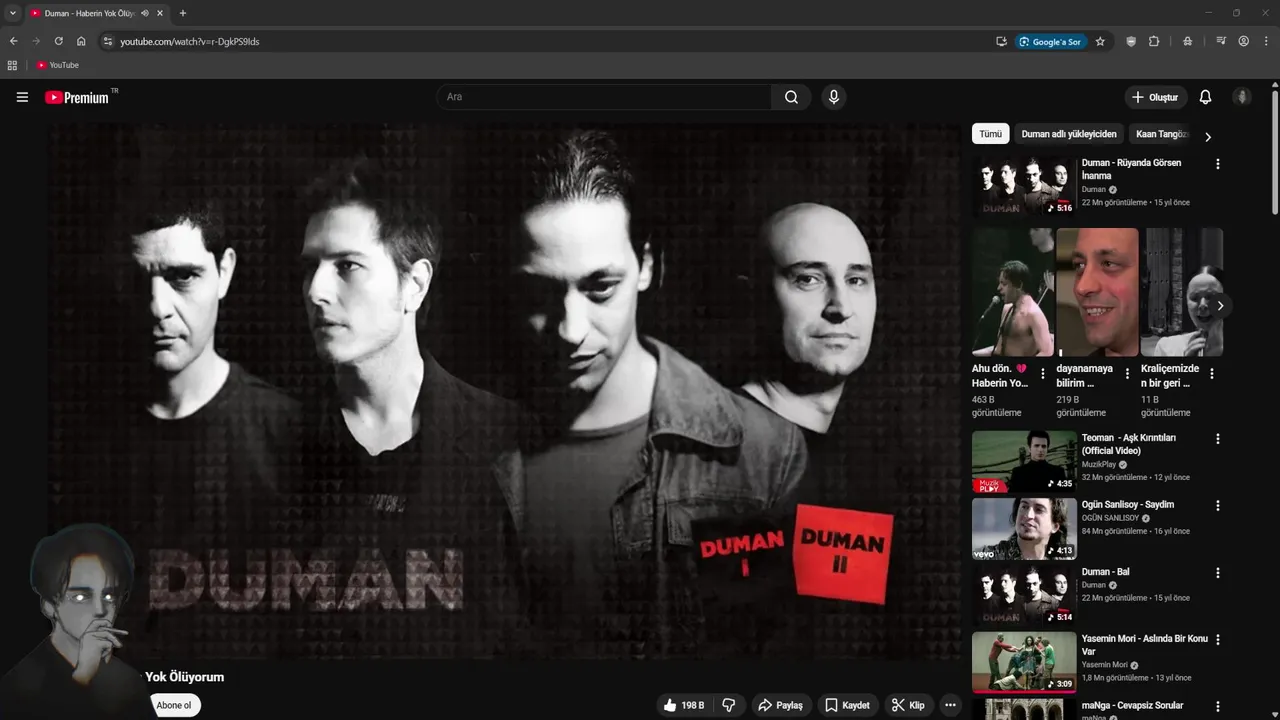Open browser extensions puzzle icon

(x=1154, y=41)
